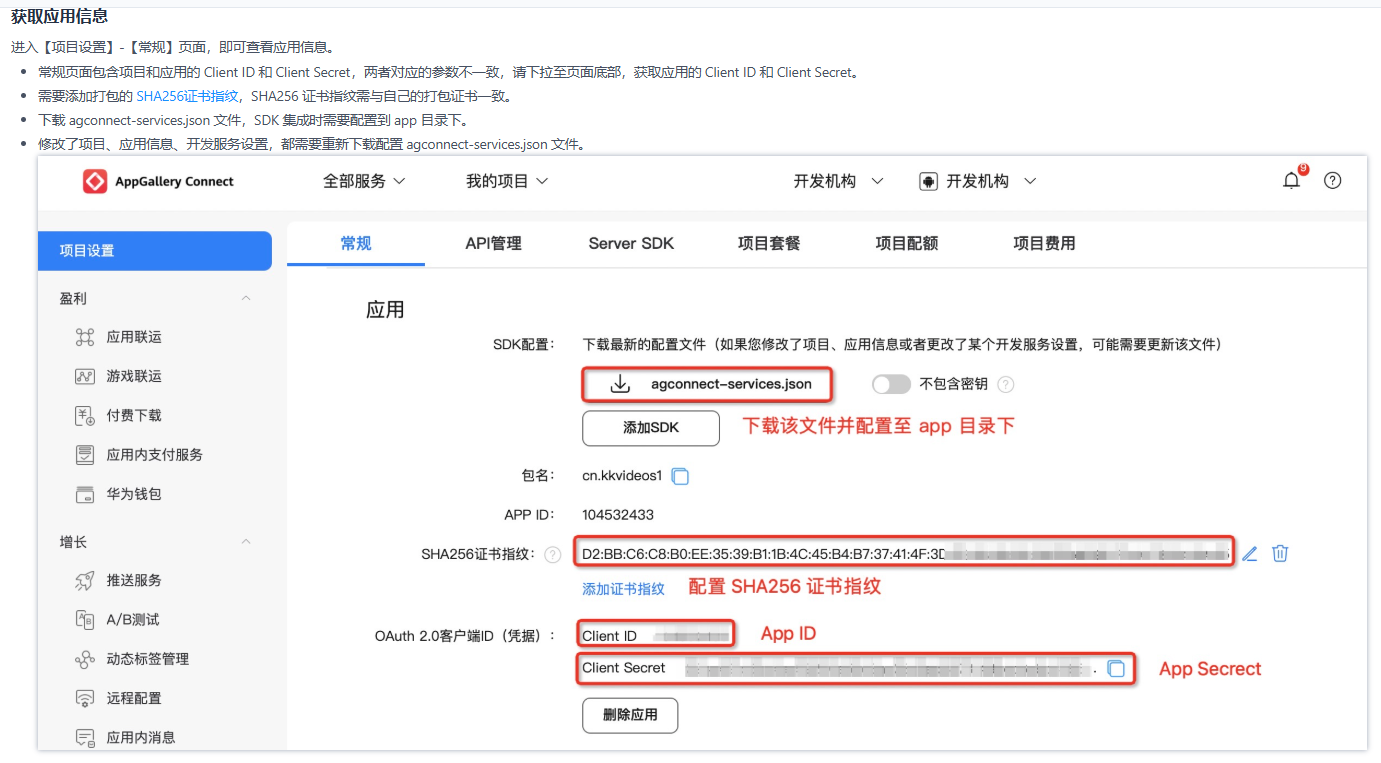Click the Client ID field
Image resolution: width=1381 pixels, height=763 pixels.
coord(656,634)
